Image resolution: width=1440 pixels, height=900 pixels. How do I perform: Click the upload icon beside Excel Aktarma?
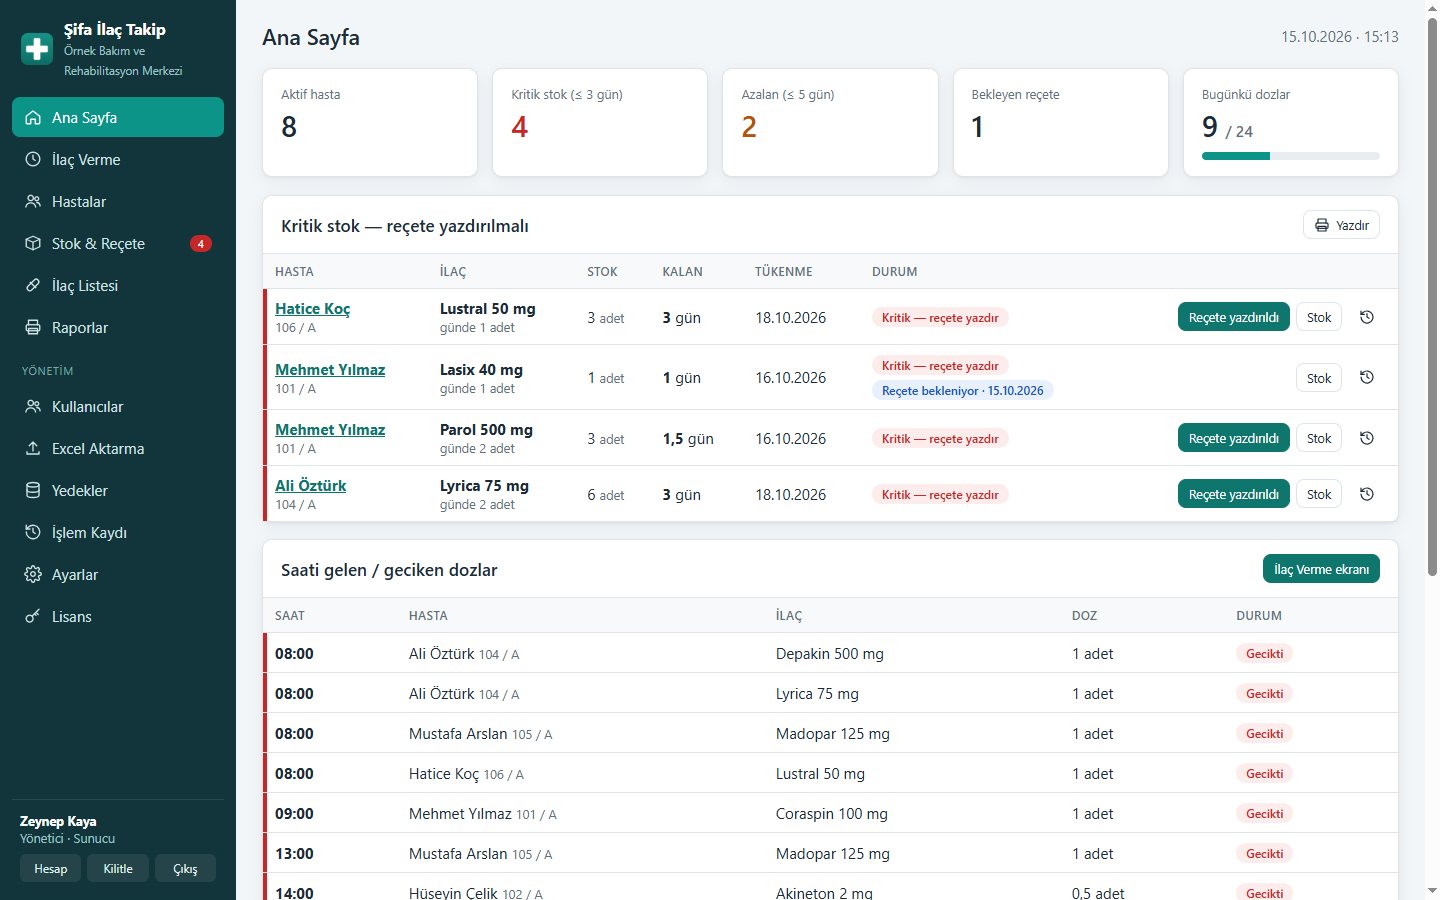(33, 448)
